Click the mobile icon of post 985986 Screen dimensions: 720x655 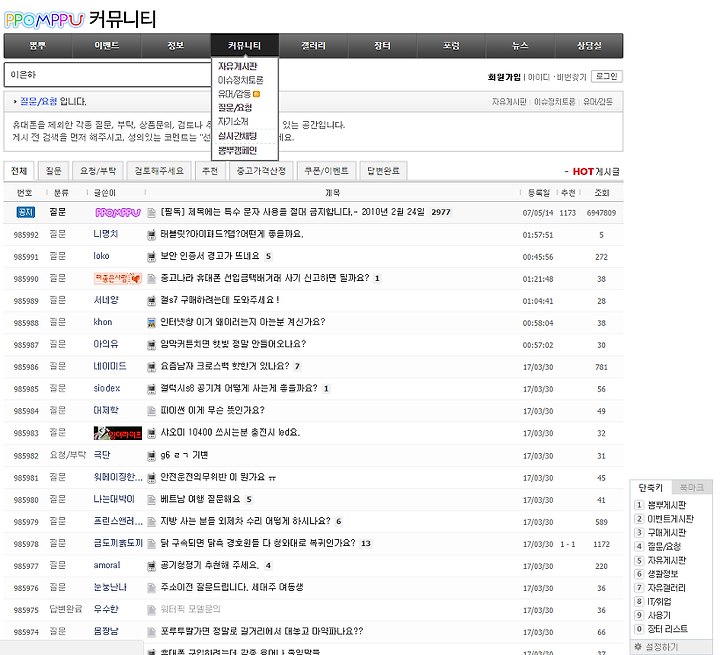coord(151,367)
